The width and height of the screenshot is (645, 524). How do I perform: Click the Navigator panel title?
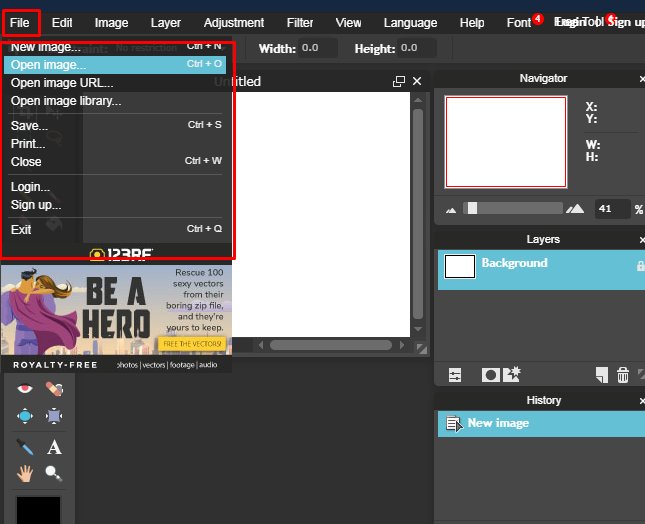543,78
